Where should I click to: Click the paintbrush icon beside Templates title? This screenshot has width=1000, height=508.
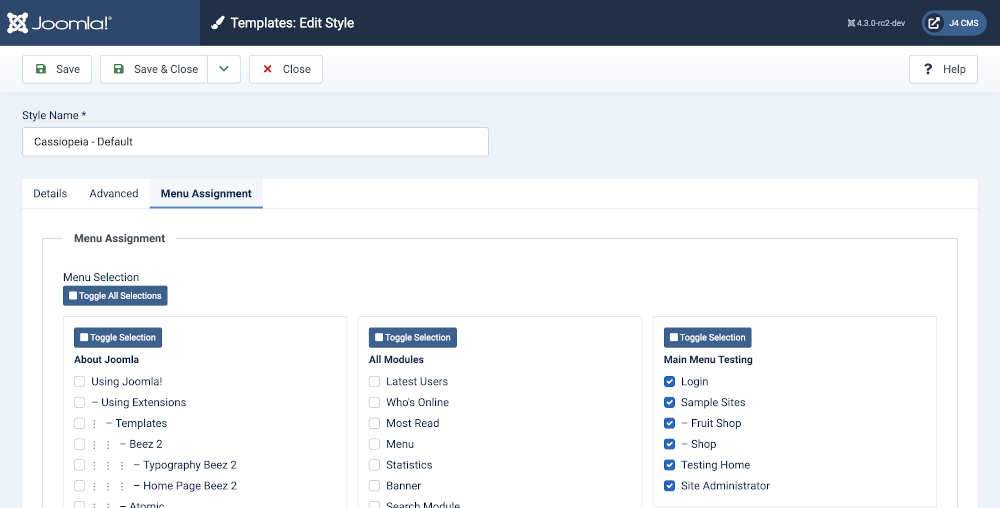pos(217,23)
